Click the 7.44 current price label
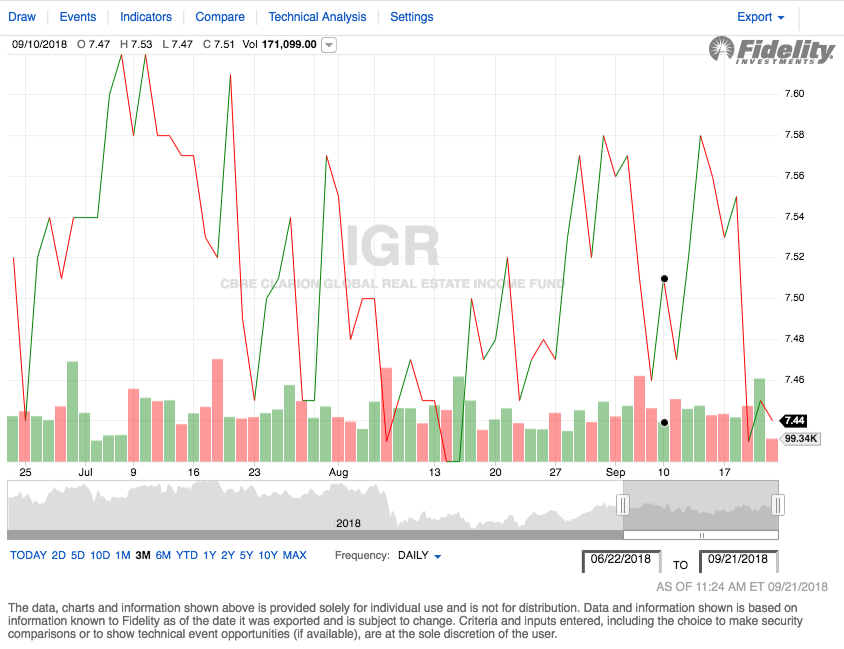This screenshot has width=844, height=649. (794, 421)
